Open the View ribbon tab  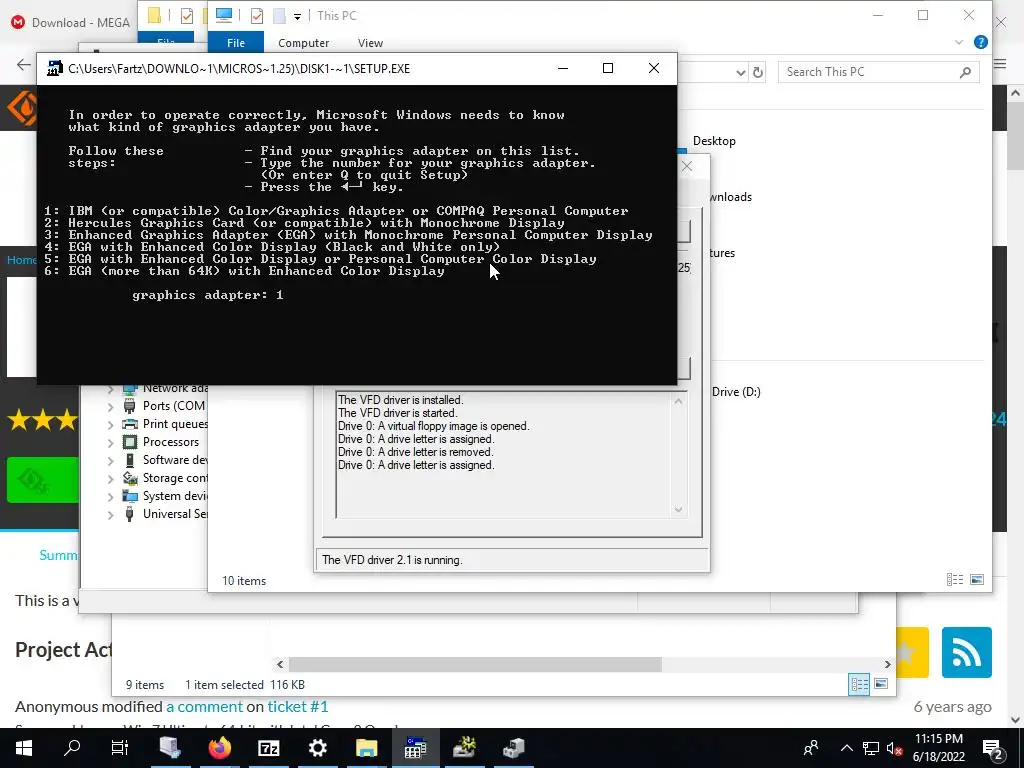(370, 43)
